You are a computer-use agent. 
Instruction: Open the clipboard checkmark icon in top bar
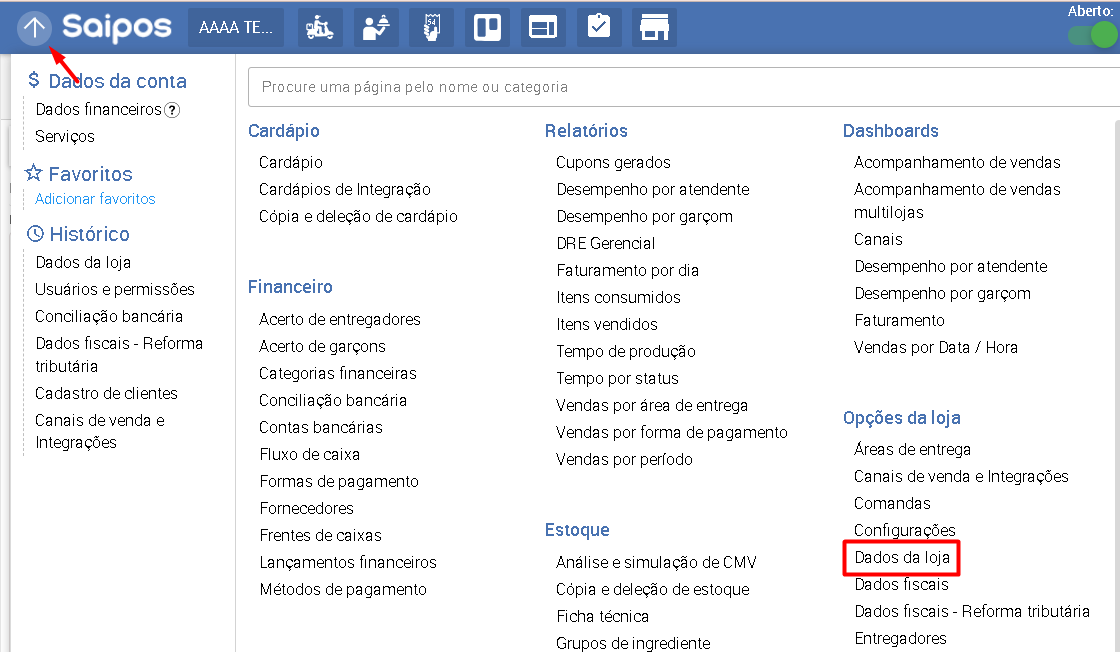coord(599,28)
